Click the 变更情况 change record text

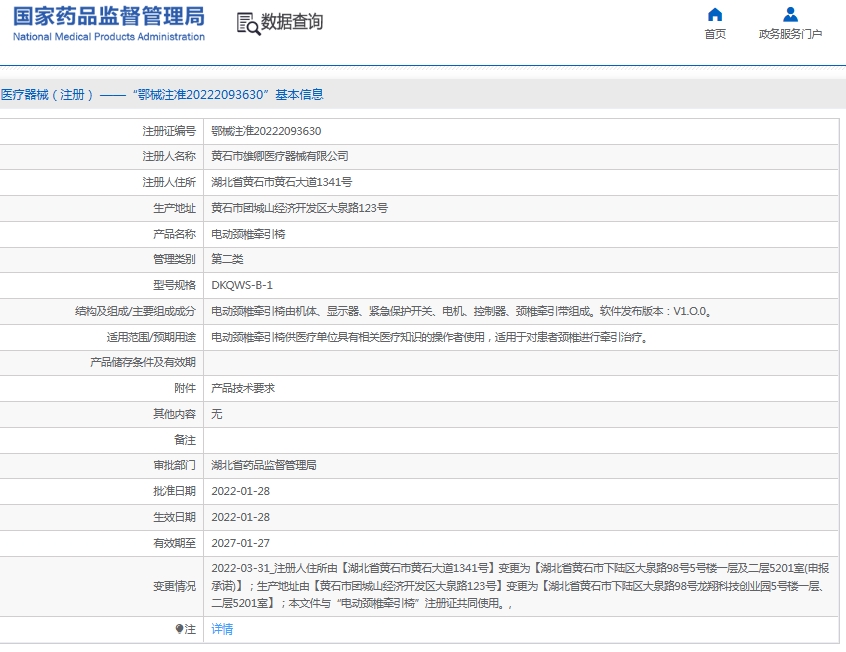(520, 586)
